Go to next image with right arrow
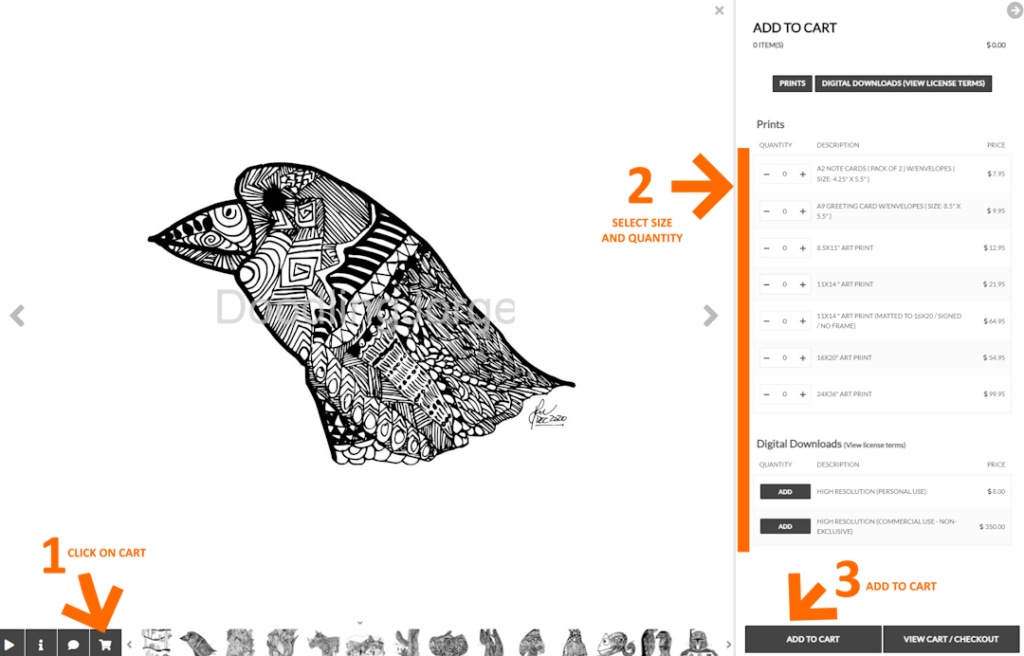This screenshot has width=1024, height=656. tap(711, 316)
